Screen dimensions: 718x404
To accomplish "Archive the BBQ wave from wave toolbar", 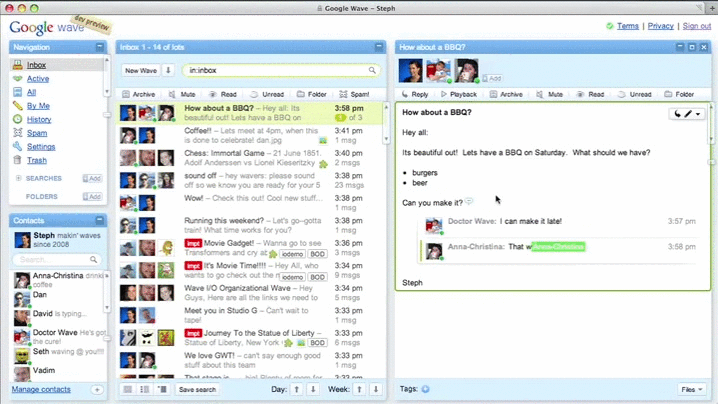I will 506,94.
